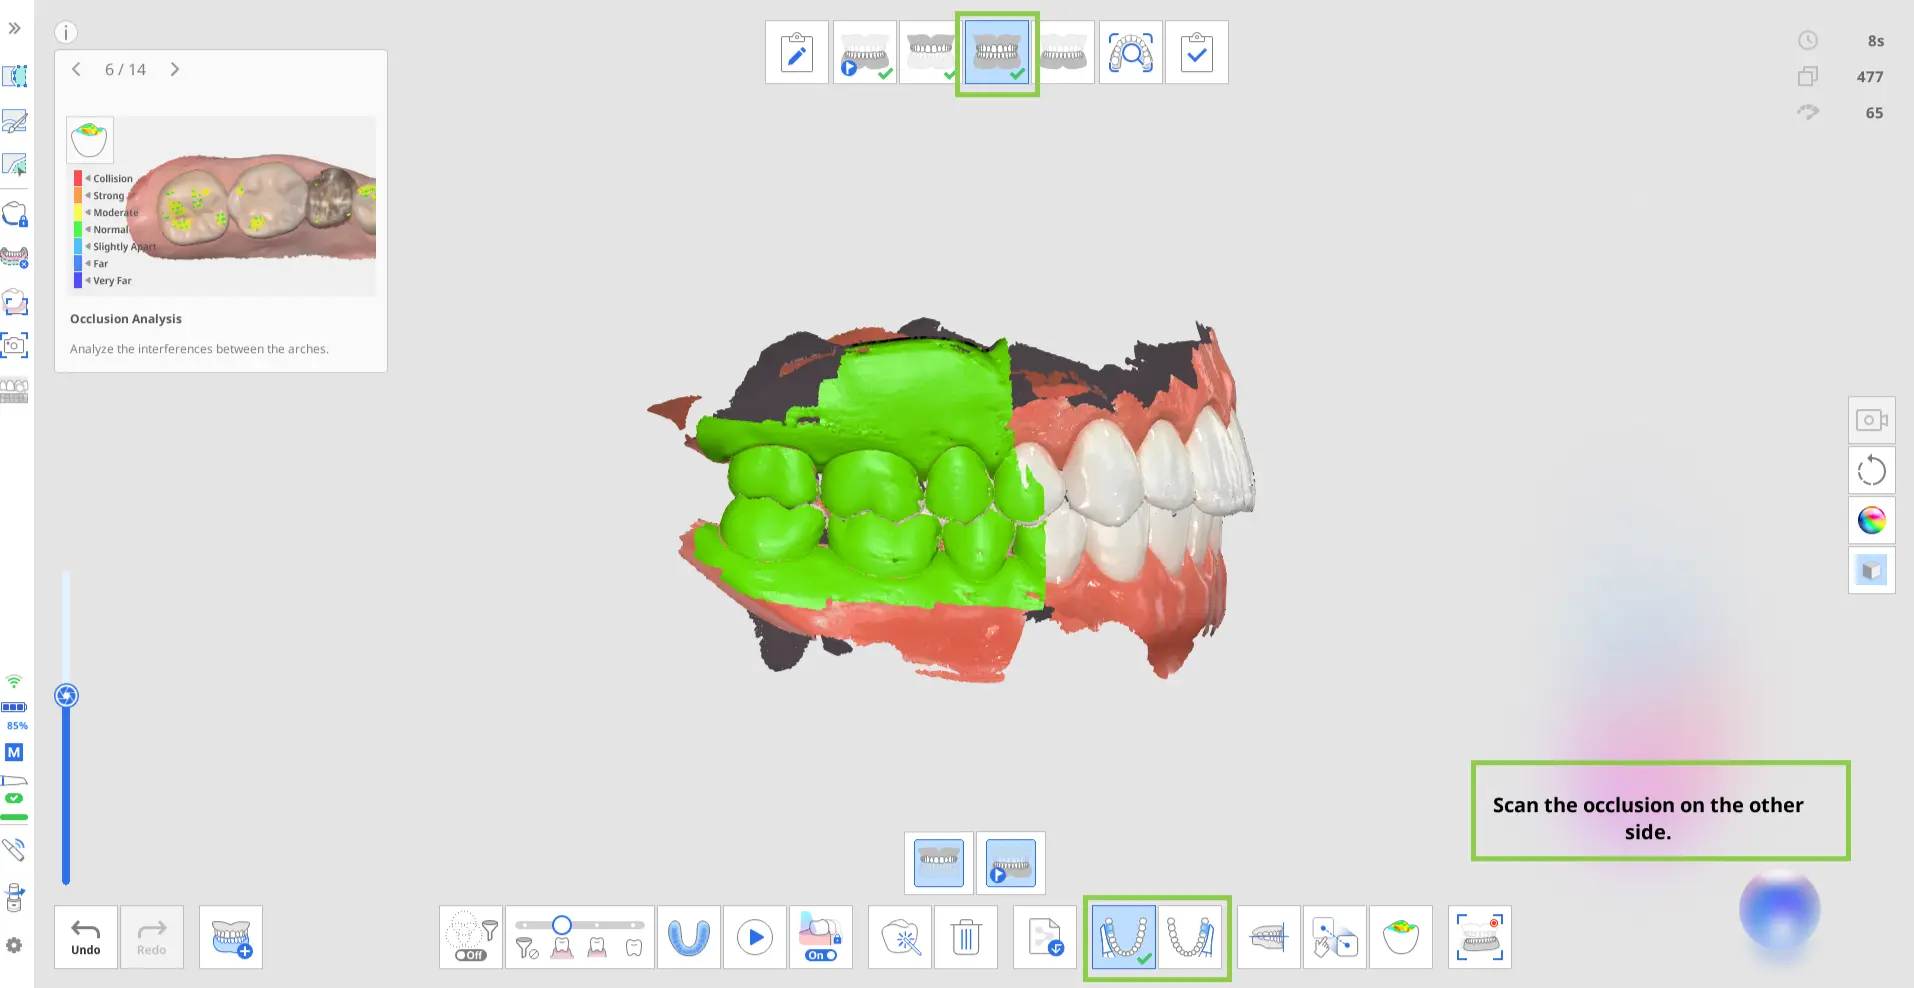Click the Occlusion Analysis title text
This screenshot has height=988, width=1914.
pyautogui.click(x=126, y=319)
